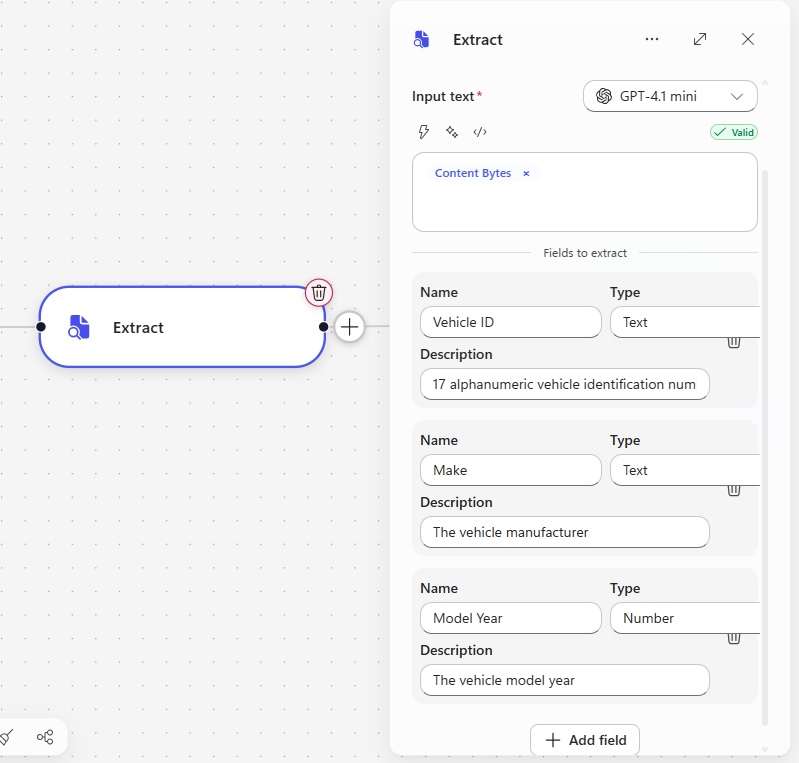
Task: Add a step after the Extract node
Action: tap(349, 327)
